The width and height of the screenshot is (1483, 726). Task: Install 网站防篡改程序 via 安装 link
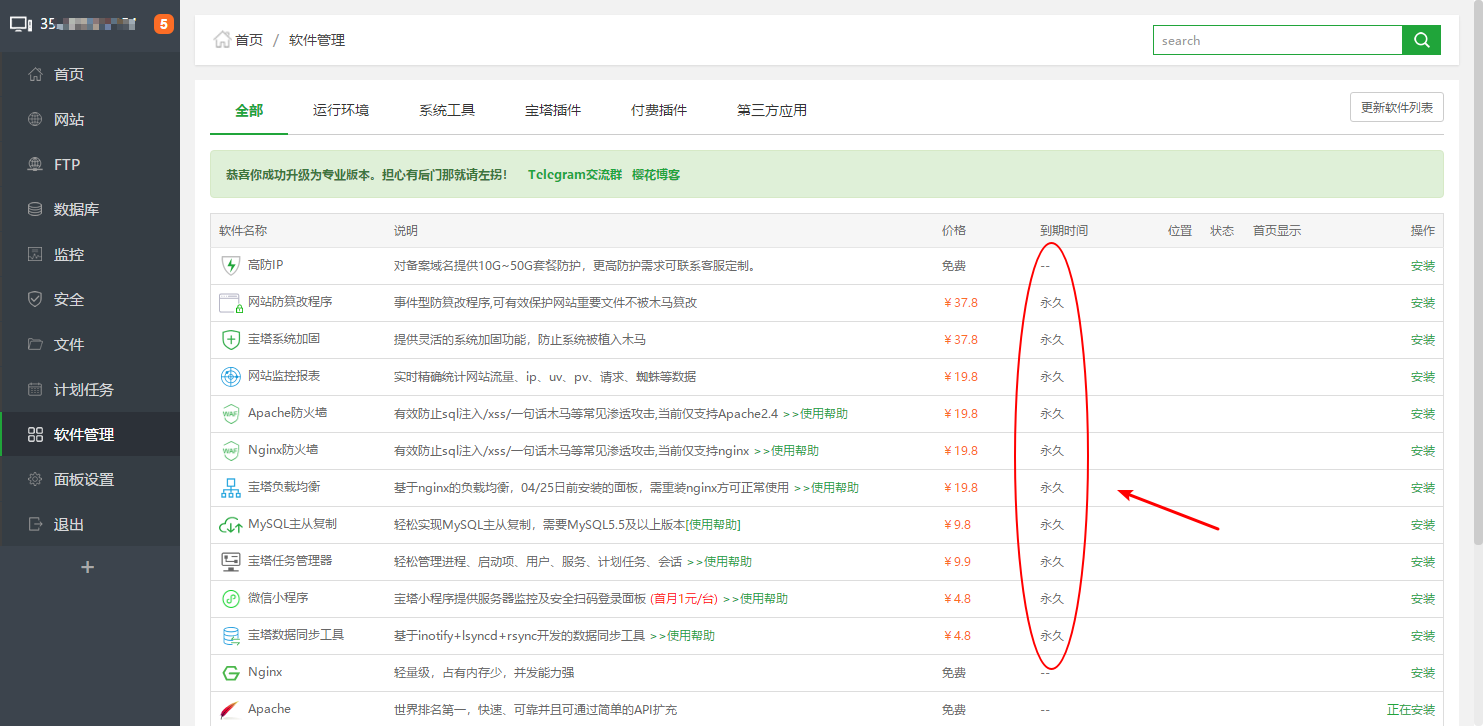[1422, 303]
